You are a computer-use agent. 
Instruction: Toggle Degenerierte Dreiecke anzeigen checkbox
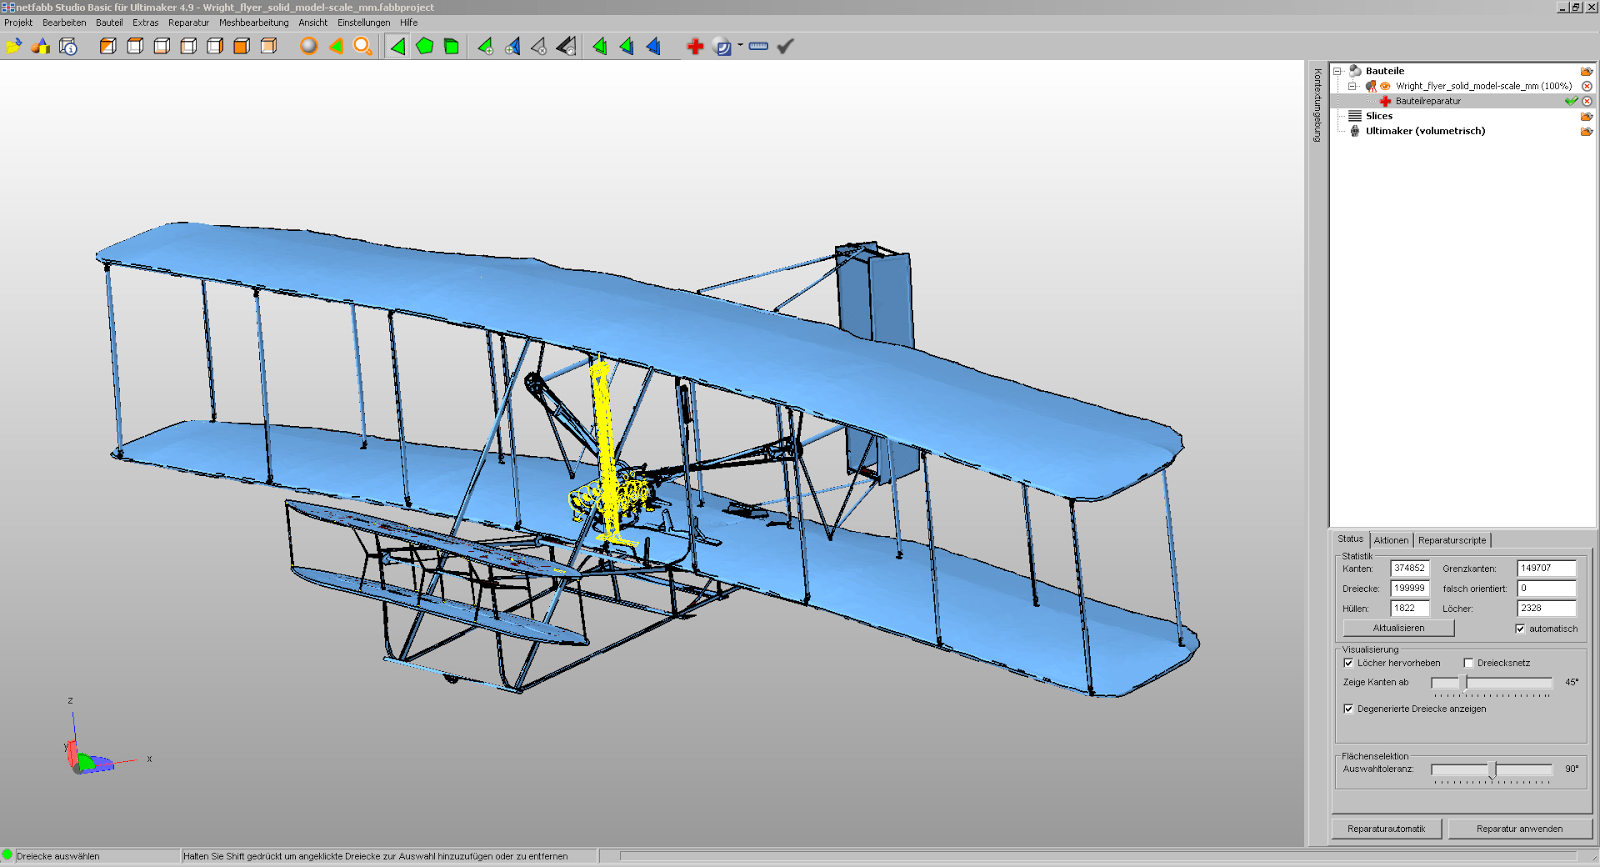click(x=1348, y=709)
